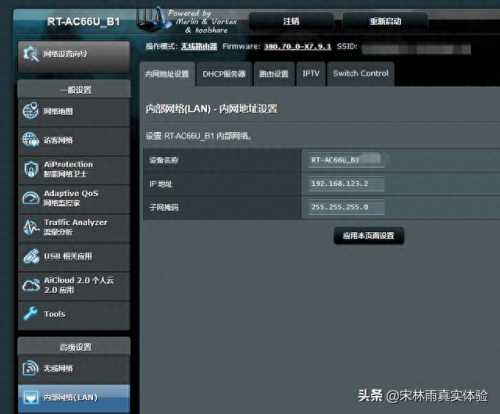Viewport: 500px width, 414px height.
Task: Click the 设备名称 input field
Action: tap(347, 160)
